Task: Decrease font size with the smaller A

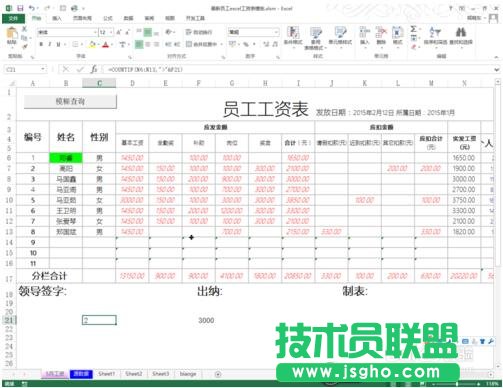Action: click(x=127, y=32)
